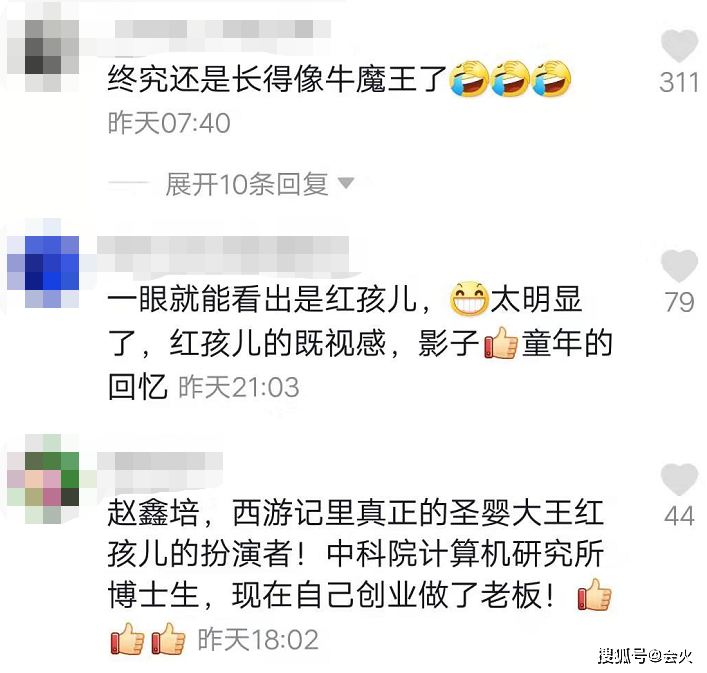Open the third commenter's blurred username
The height and width of the screenshot is (673, 707).
160,469
